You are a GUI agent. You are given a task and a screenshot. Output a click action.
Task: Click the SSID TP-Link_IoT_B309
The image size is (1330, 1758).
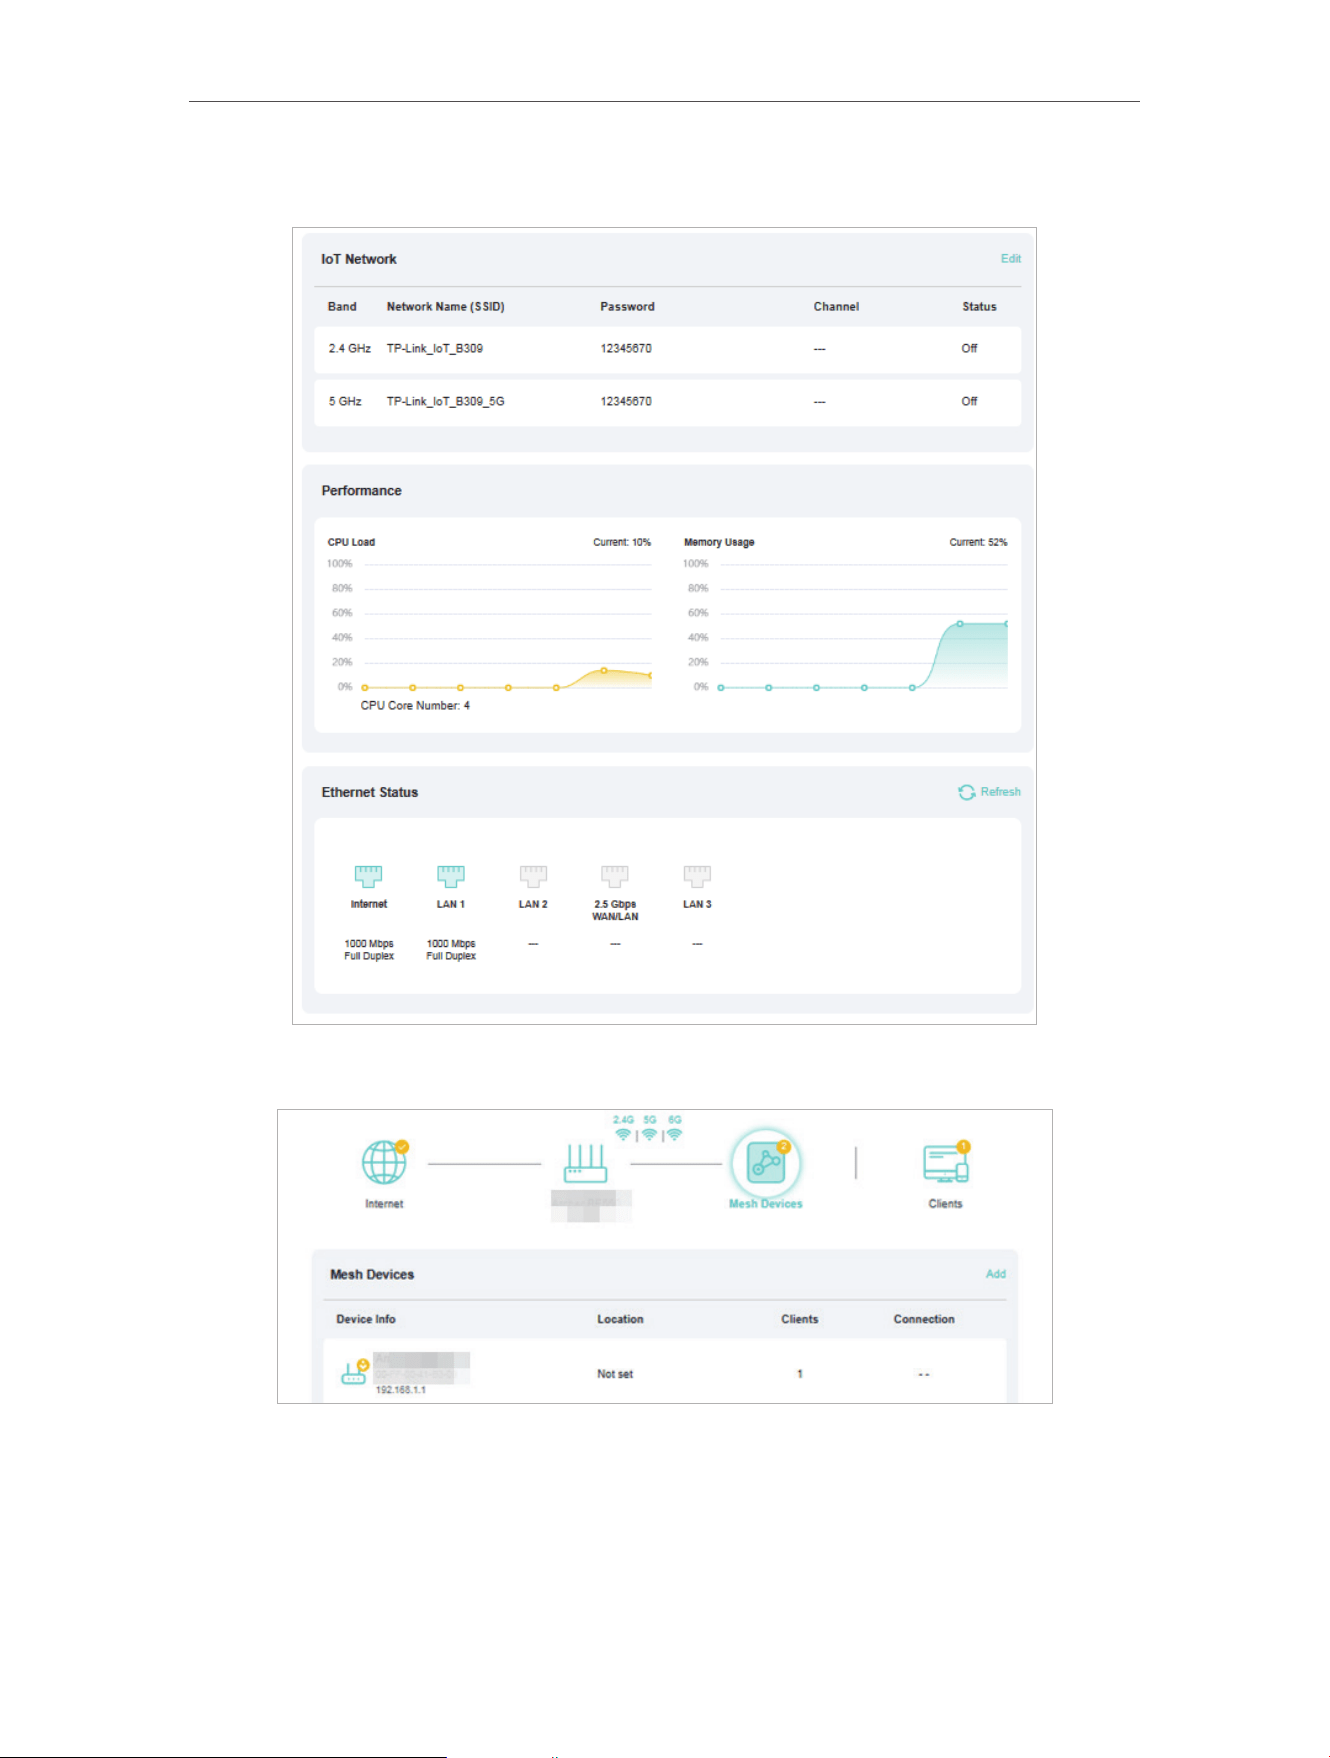(x=435, y=348)
